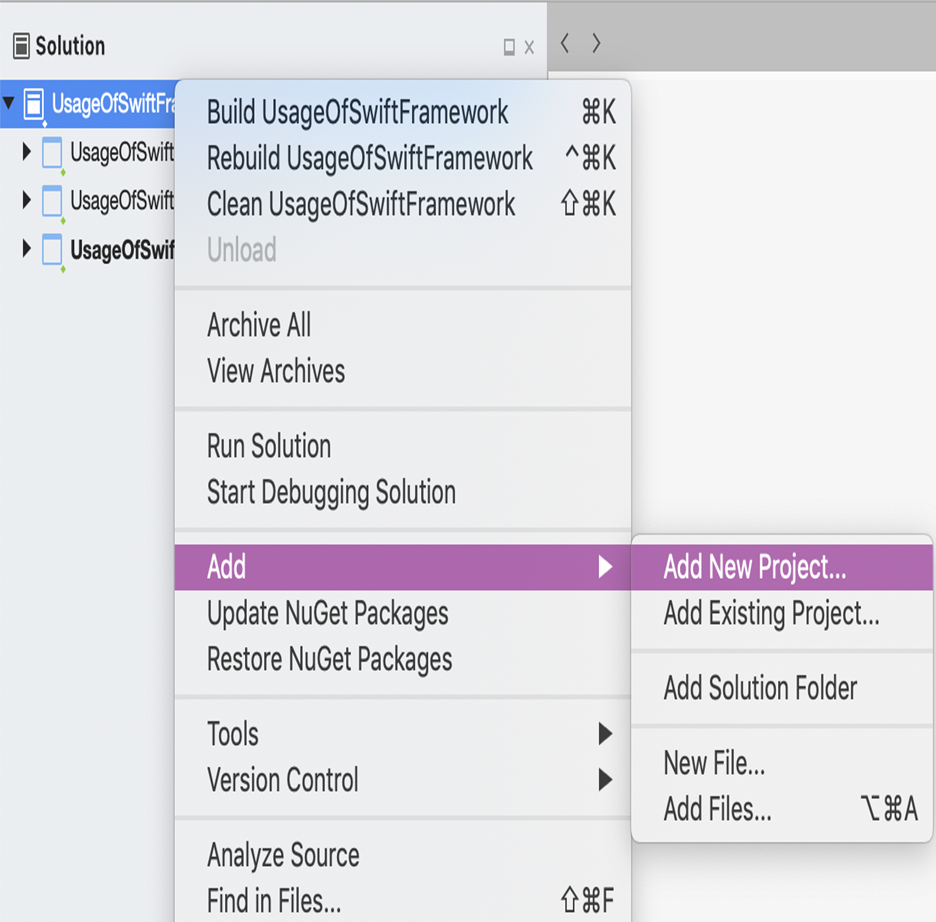The image size is (936, 922).
Task: Click the UsageOfSwiftFramework solution node icon
Action: (34, 104)
